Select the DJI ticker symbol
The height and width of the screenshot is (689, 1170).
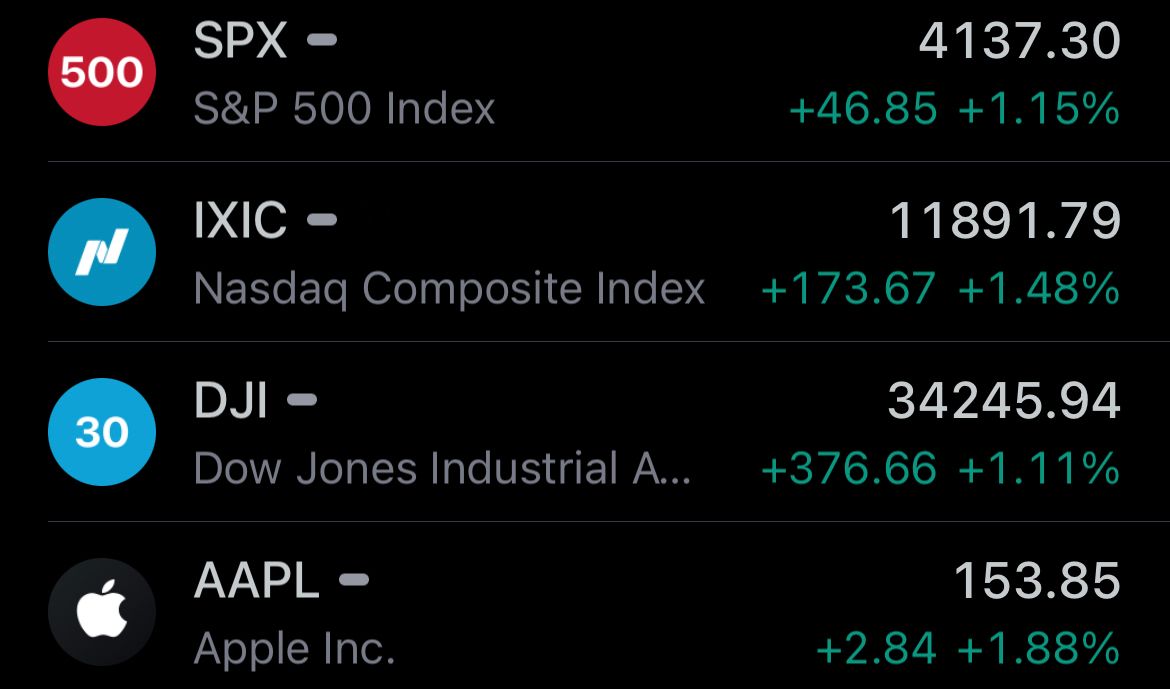pos(231,400)
